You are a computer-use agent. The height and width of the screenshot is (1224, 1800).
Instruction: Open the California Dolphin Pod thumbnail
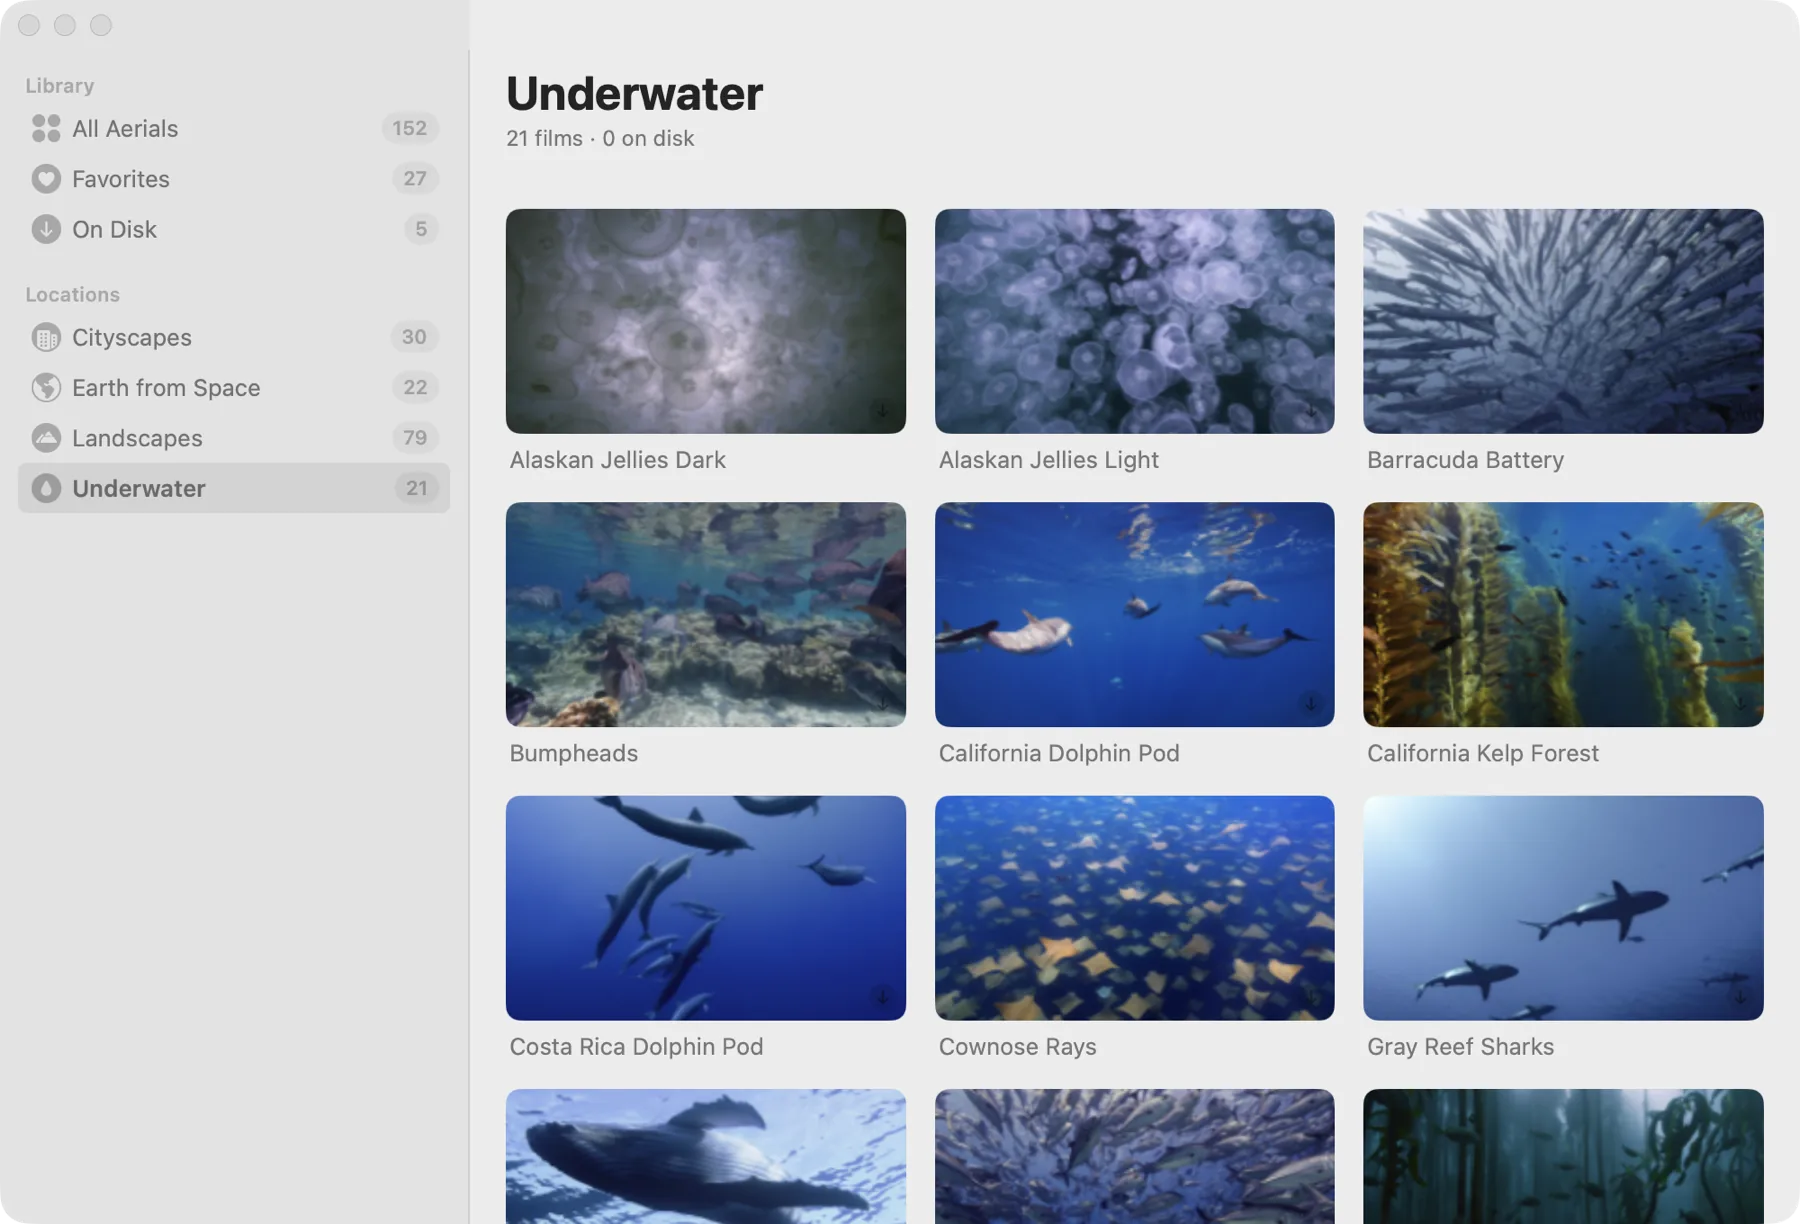[1134, 614]
